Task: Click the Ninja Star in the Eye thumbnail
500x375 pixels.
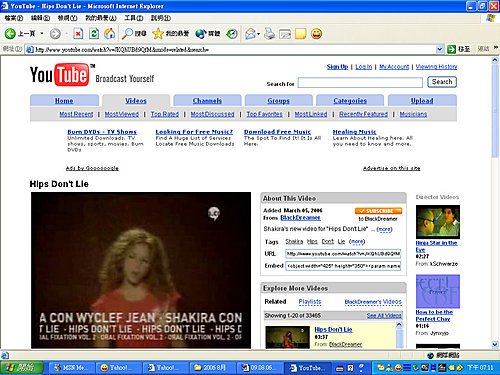Action: pyautogui.click(x=438, y=222)
